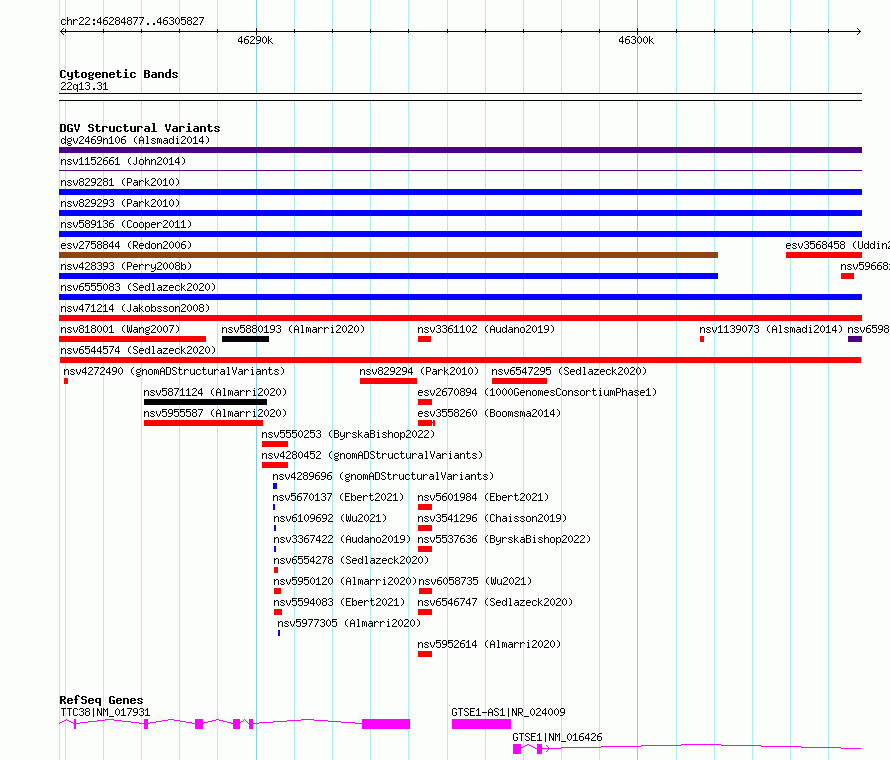Click nsv6546747 (Sedlazeck2020) label

tap(495, 602)
